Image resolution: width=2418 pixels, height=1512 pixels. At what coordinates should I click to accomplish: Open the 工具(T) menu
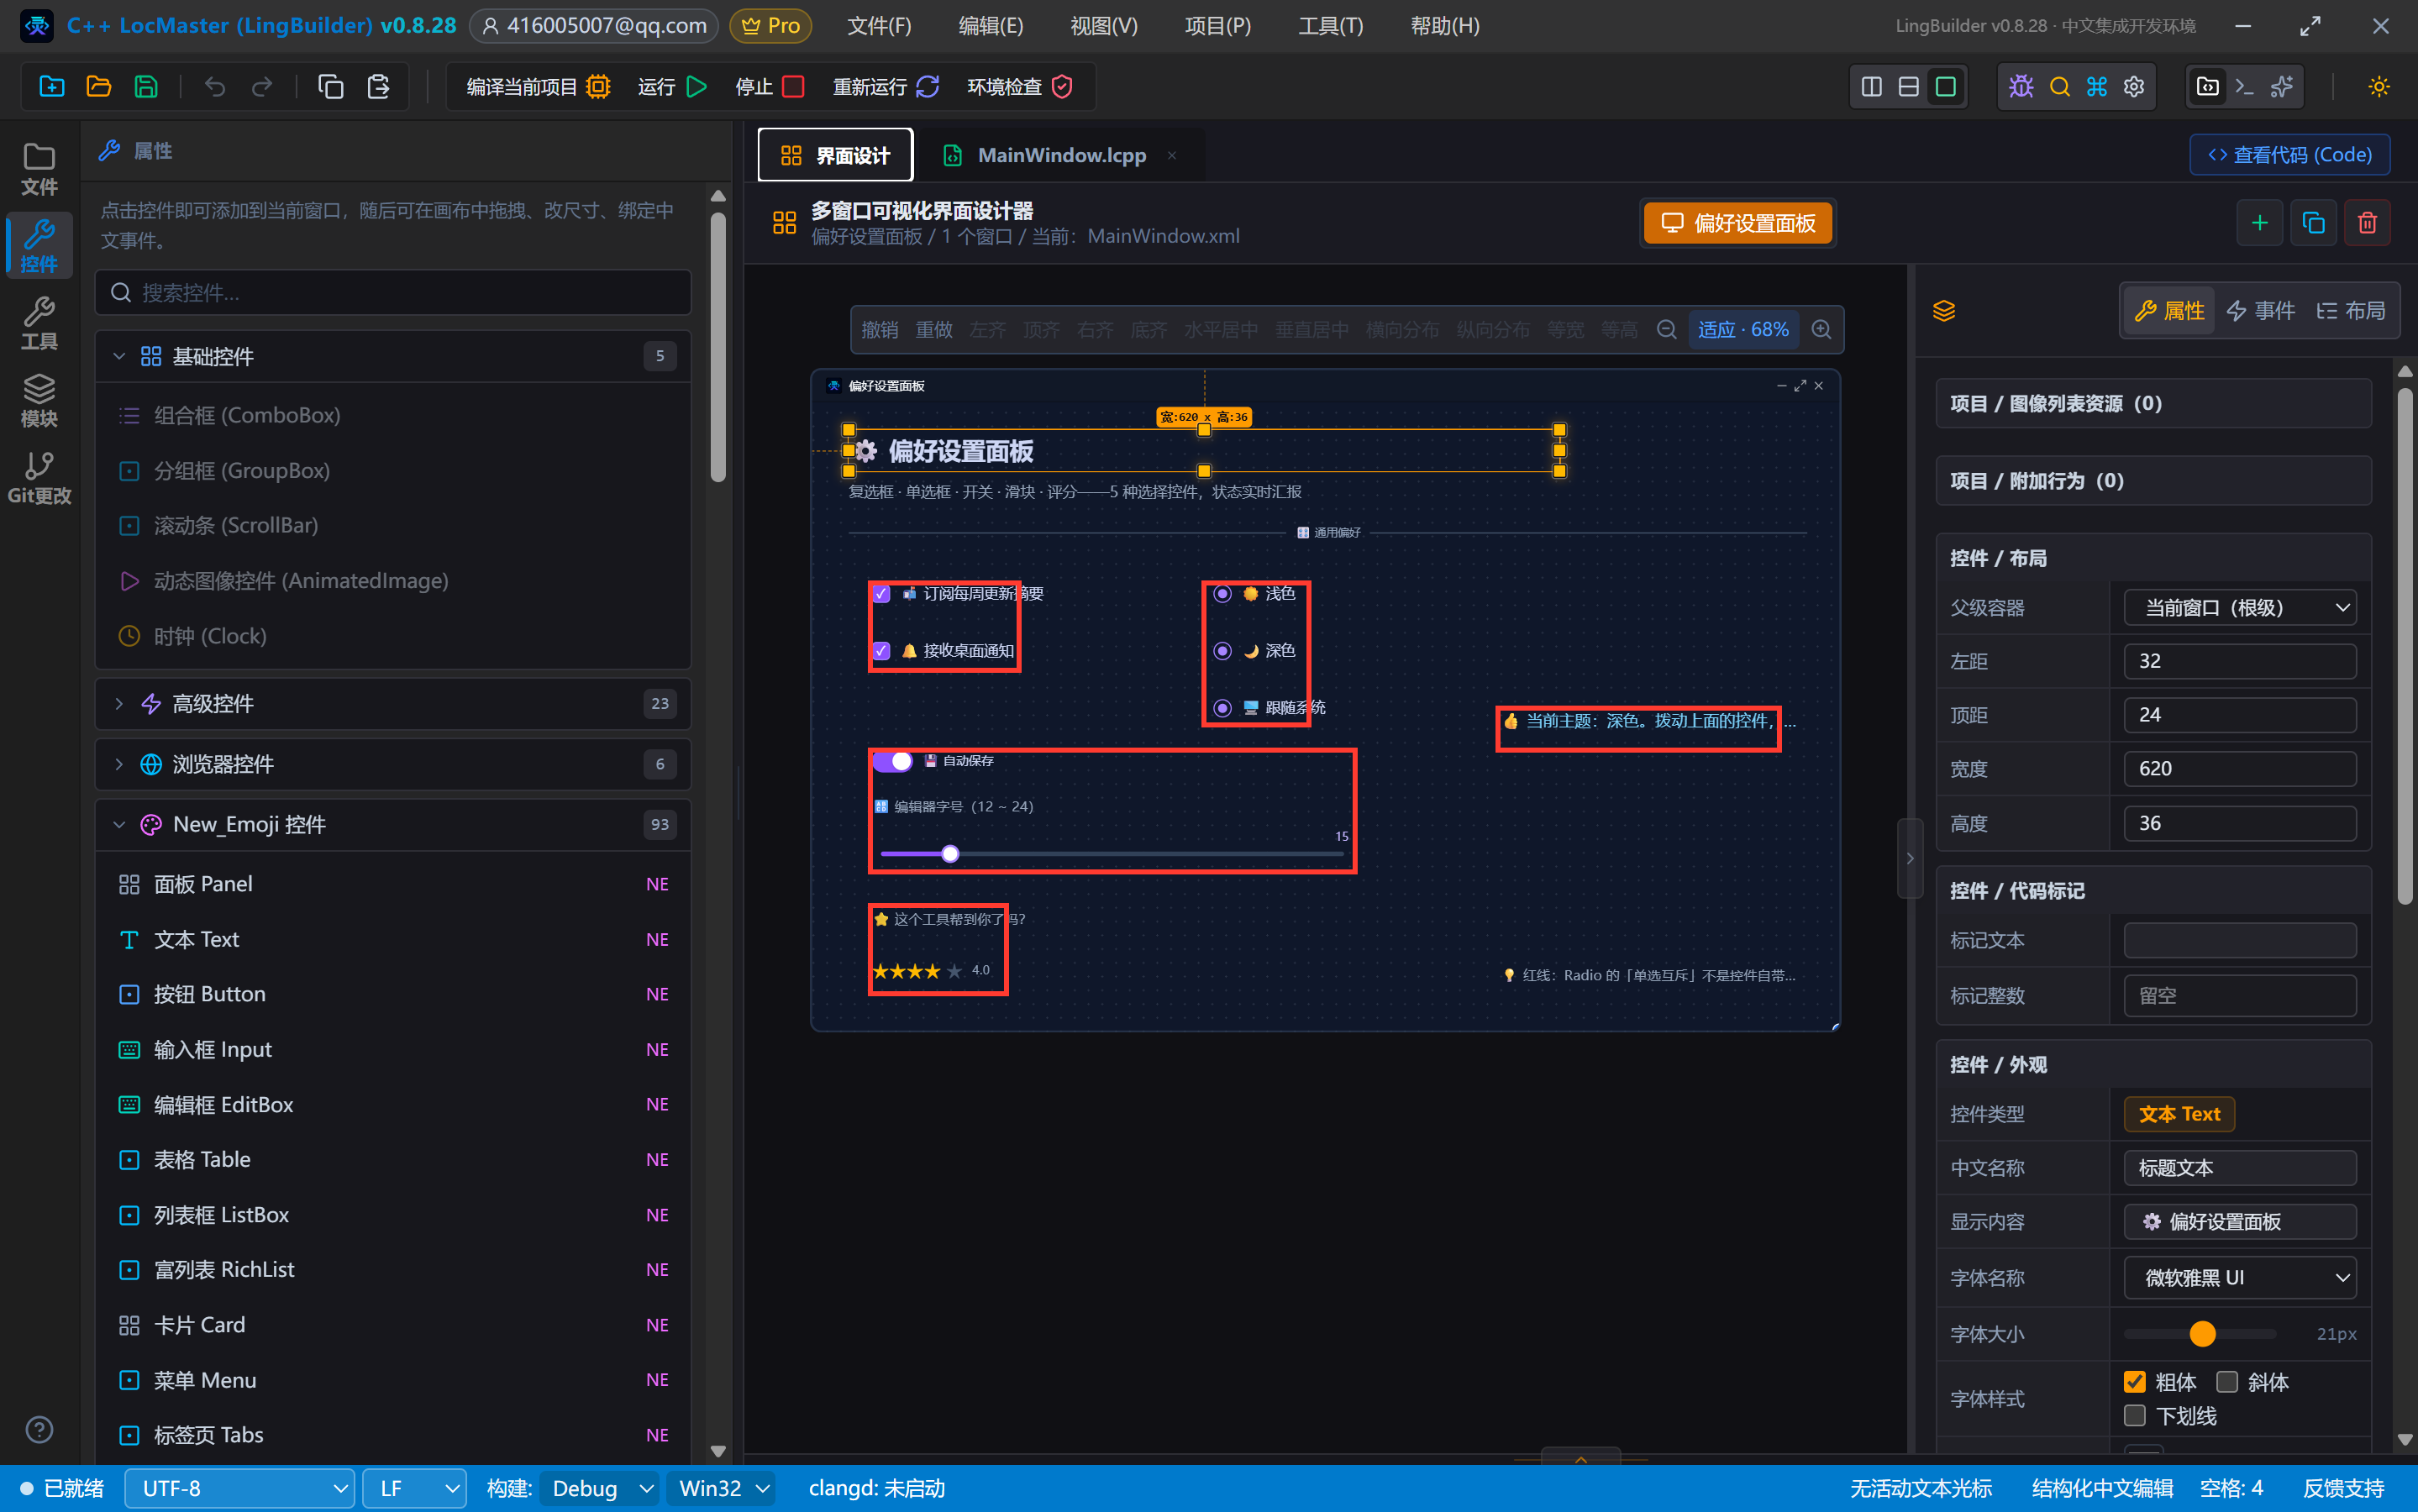coord(1330,26)
